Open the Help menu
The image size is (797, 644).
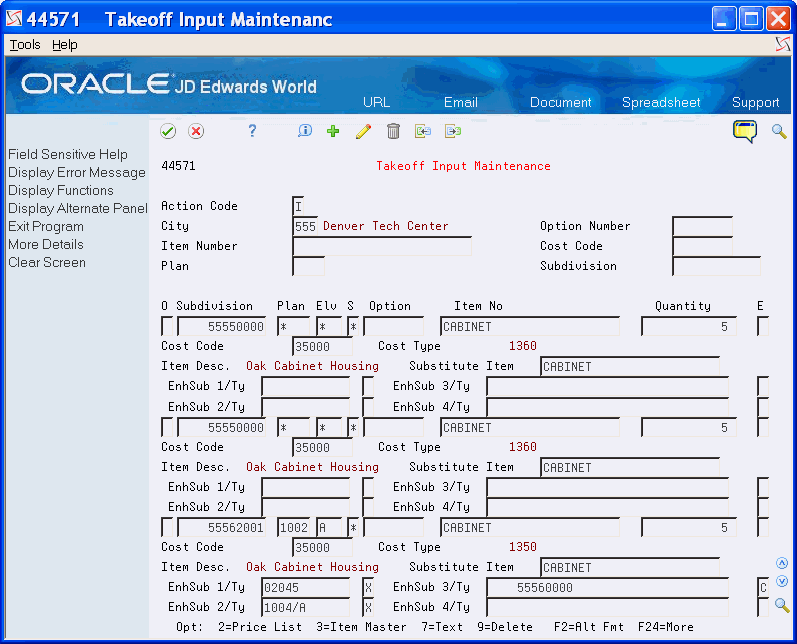coord(65,45)
